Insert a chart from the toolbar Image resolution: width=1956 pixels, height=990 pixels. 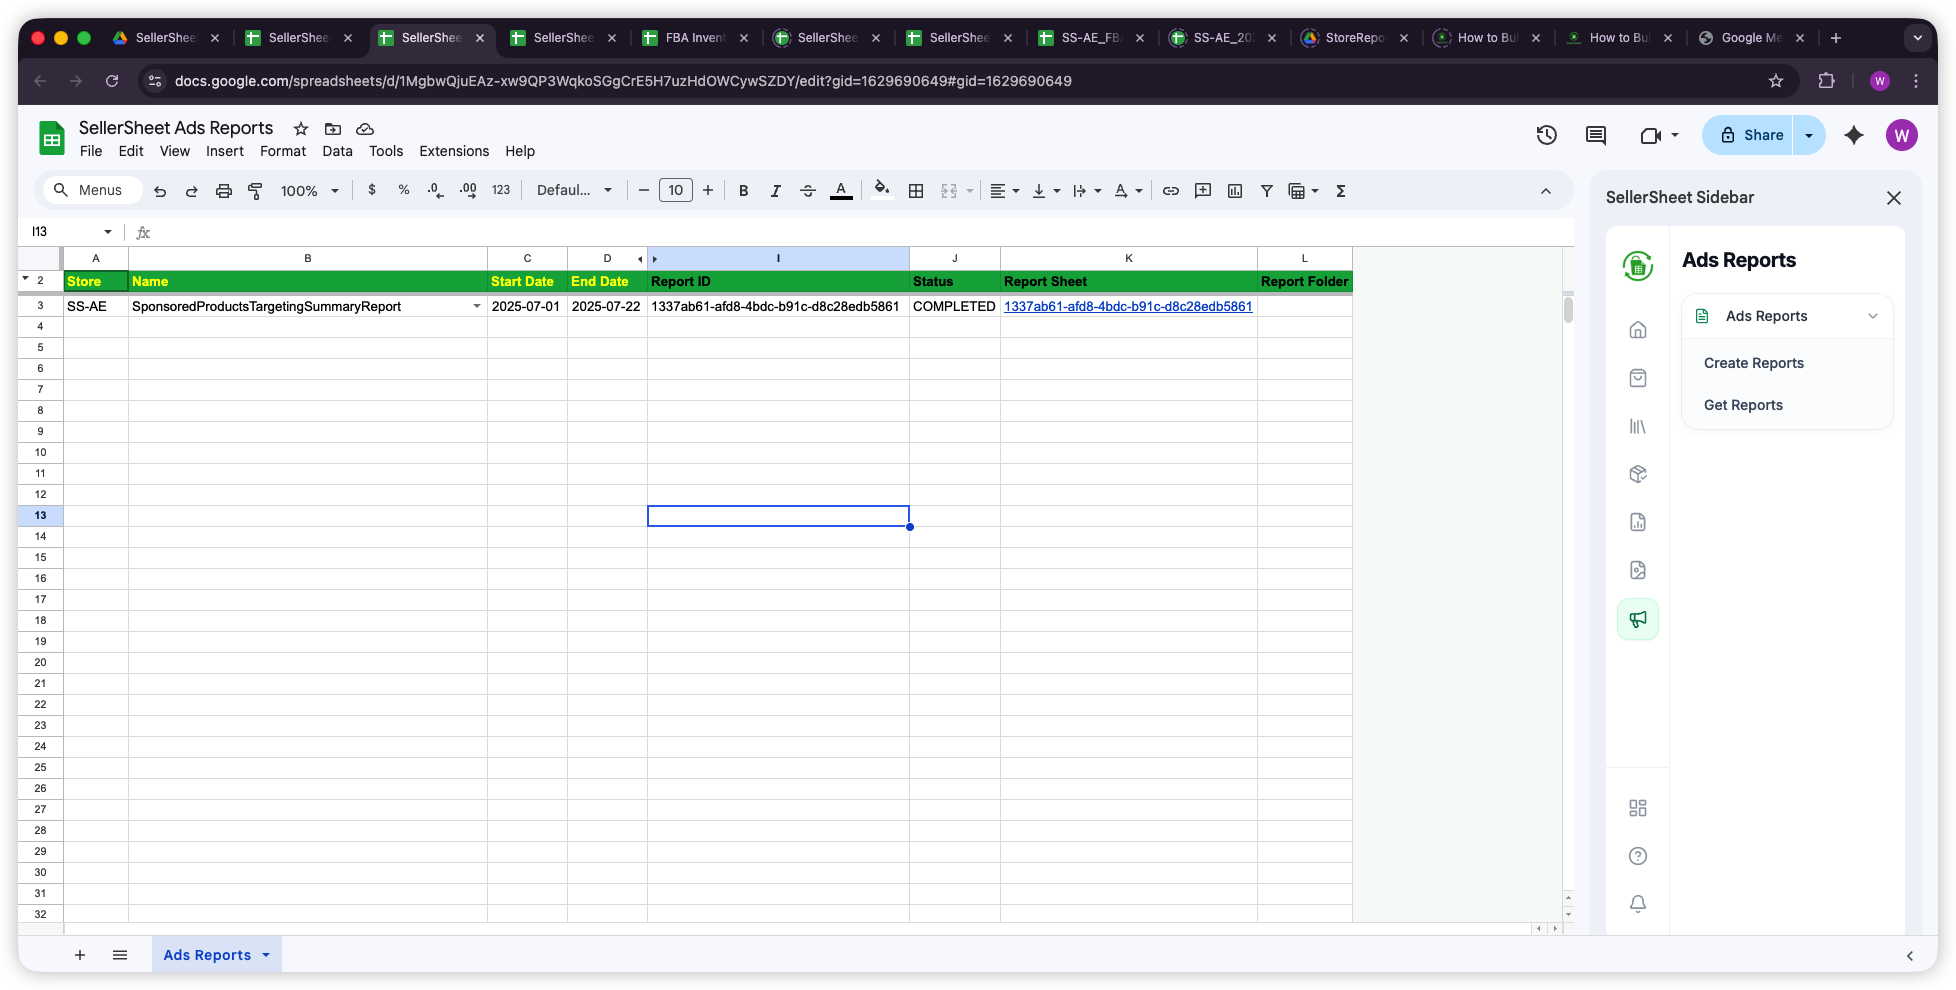click(1235, 190)
